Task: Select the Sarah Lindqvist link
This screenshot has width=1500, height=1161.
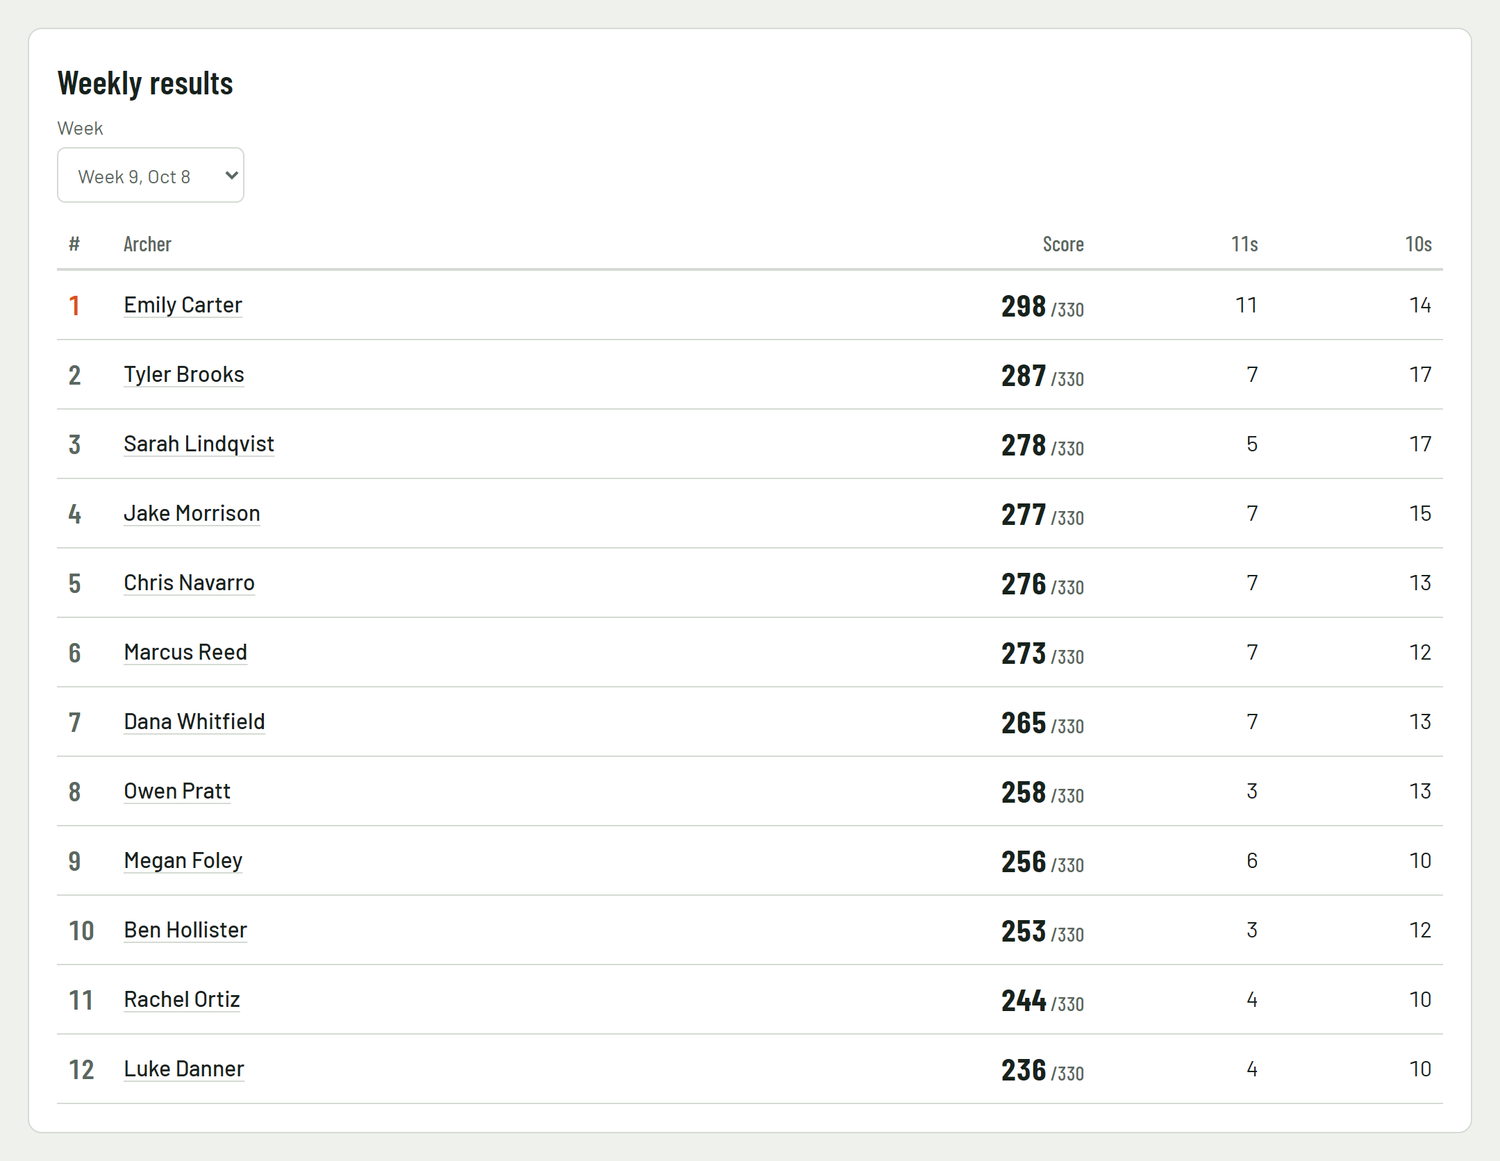Action: pos(199,444)
